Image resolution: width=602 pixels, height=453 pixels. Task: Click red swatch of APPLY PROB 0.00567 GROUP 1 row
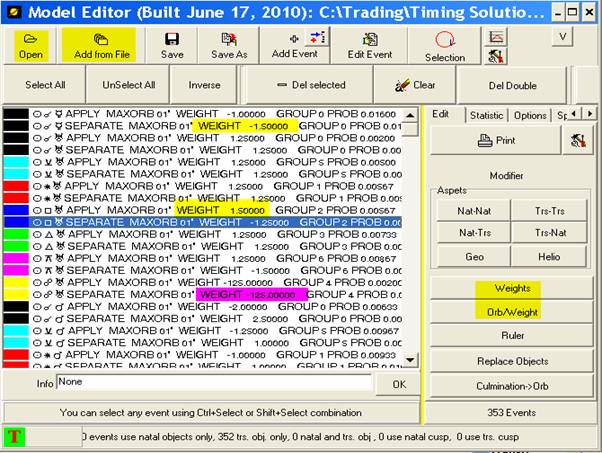16,186
